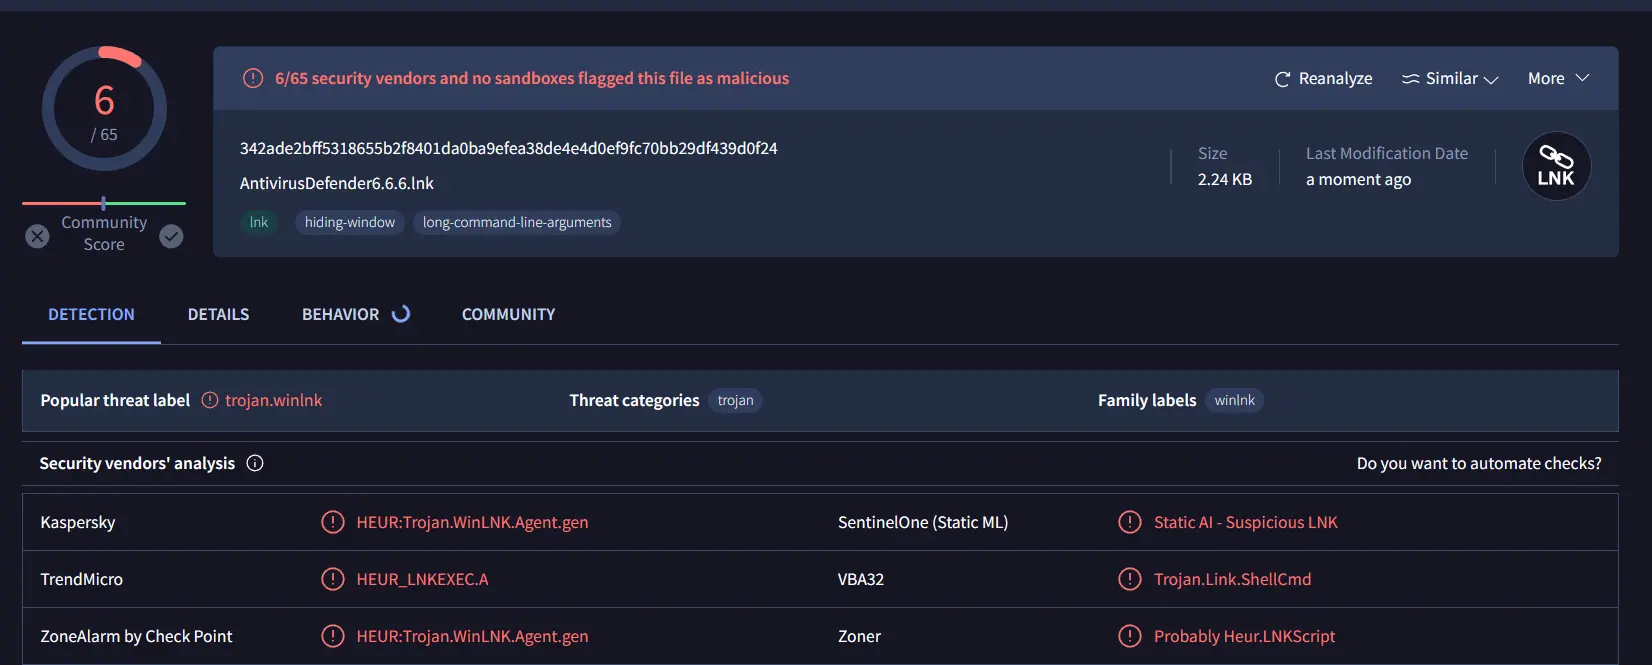Click the Community Score slider bar
This screenshot has width=1652, height=665.
(104, 203)
